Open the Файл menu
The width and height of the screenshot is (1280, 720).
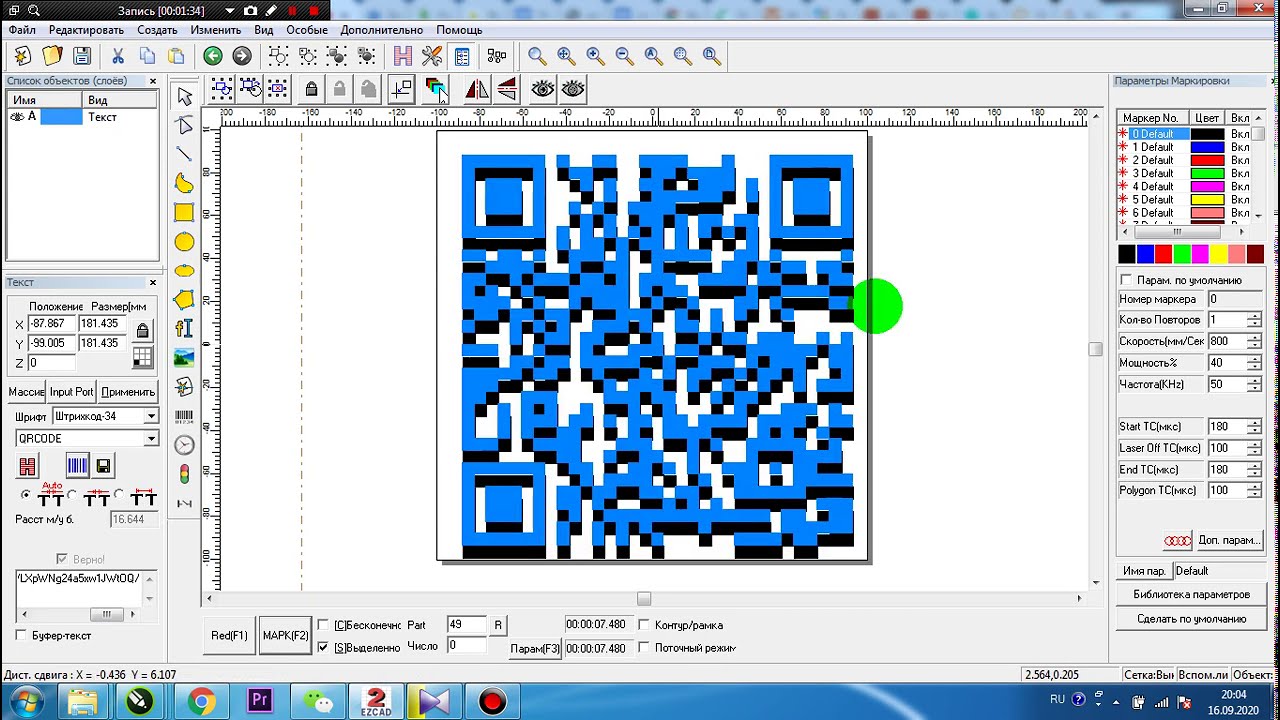click(x=22, y=30)
